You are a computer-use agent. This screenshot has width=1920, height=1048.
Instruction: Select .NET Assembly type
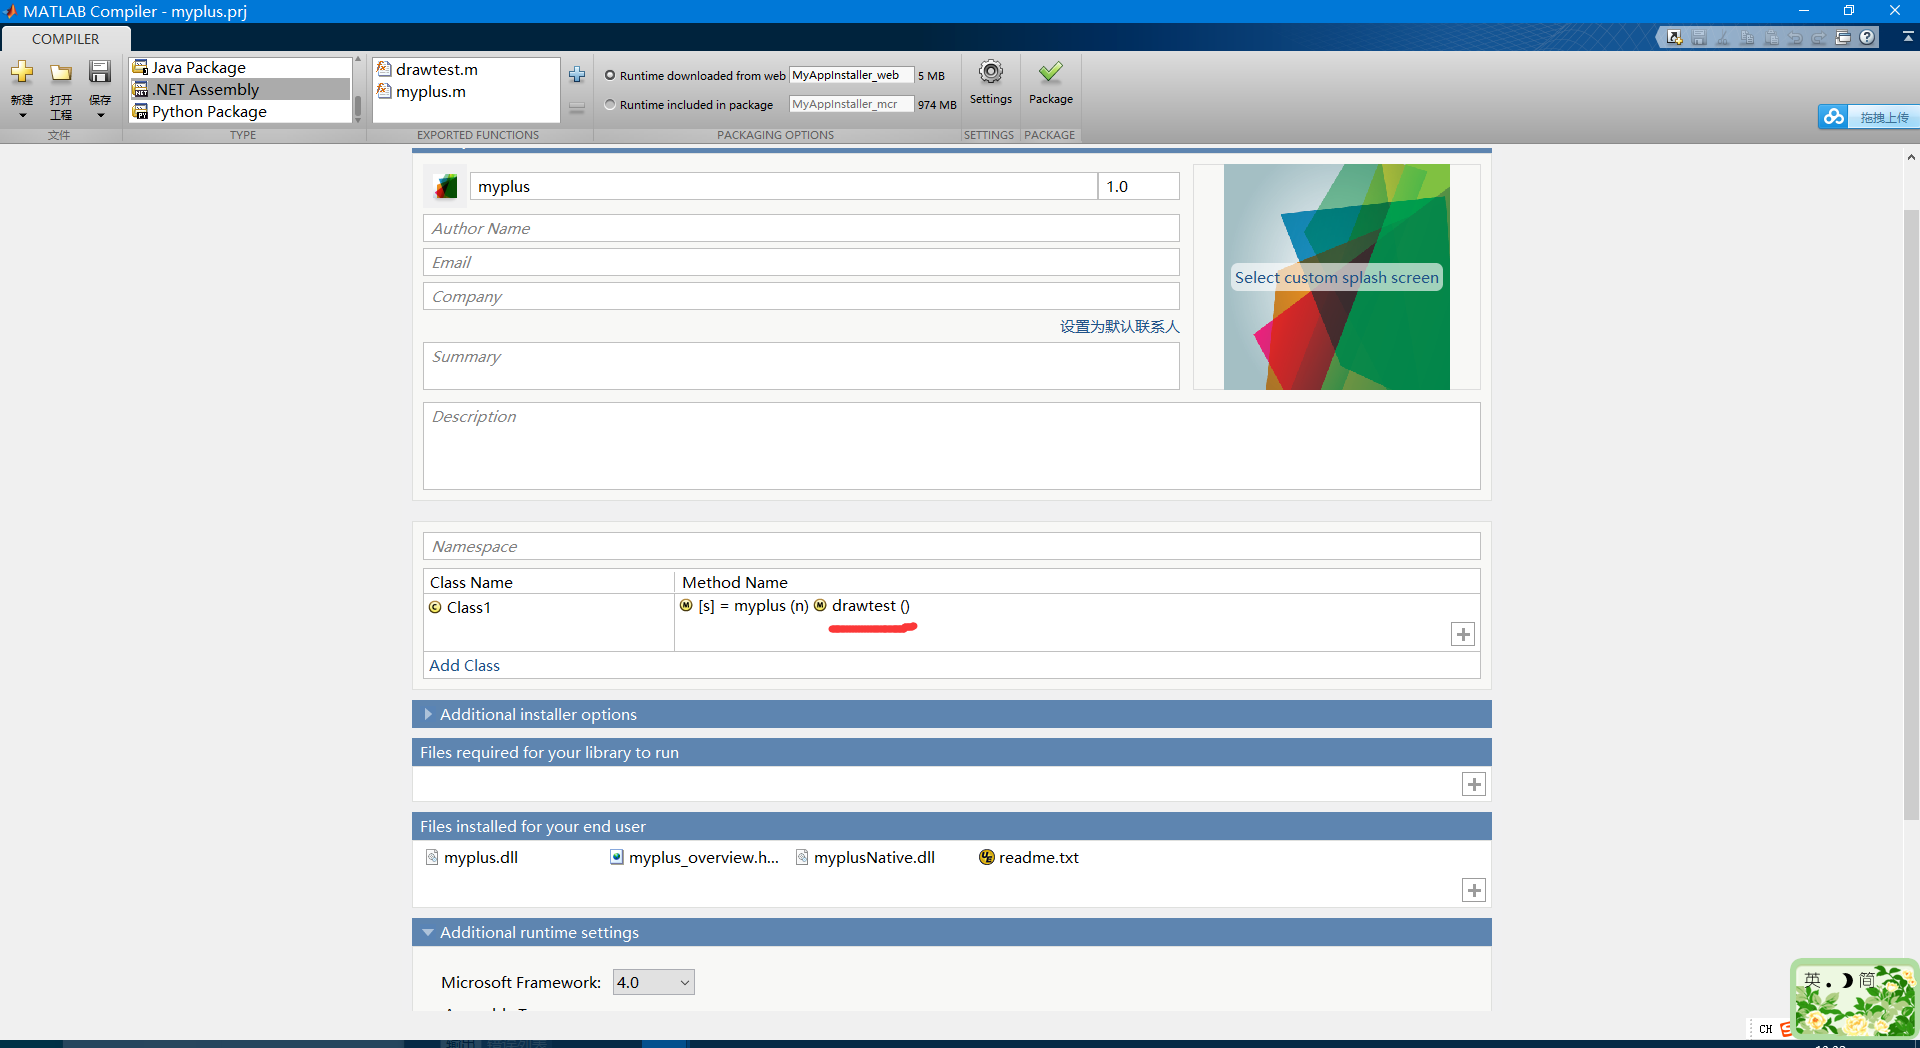coord(241,89)
